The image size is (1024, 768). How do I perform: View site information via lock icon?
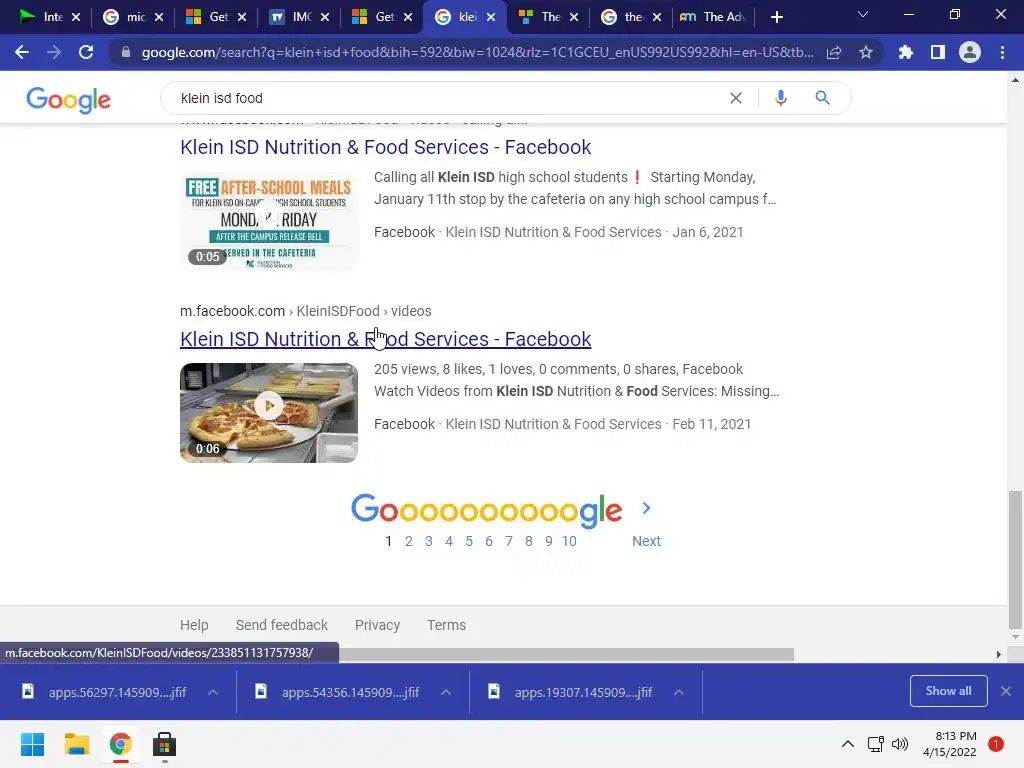point(126,52)
